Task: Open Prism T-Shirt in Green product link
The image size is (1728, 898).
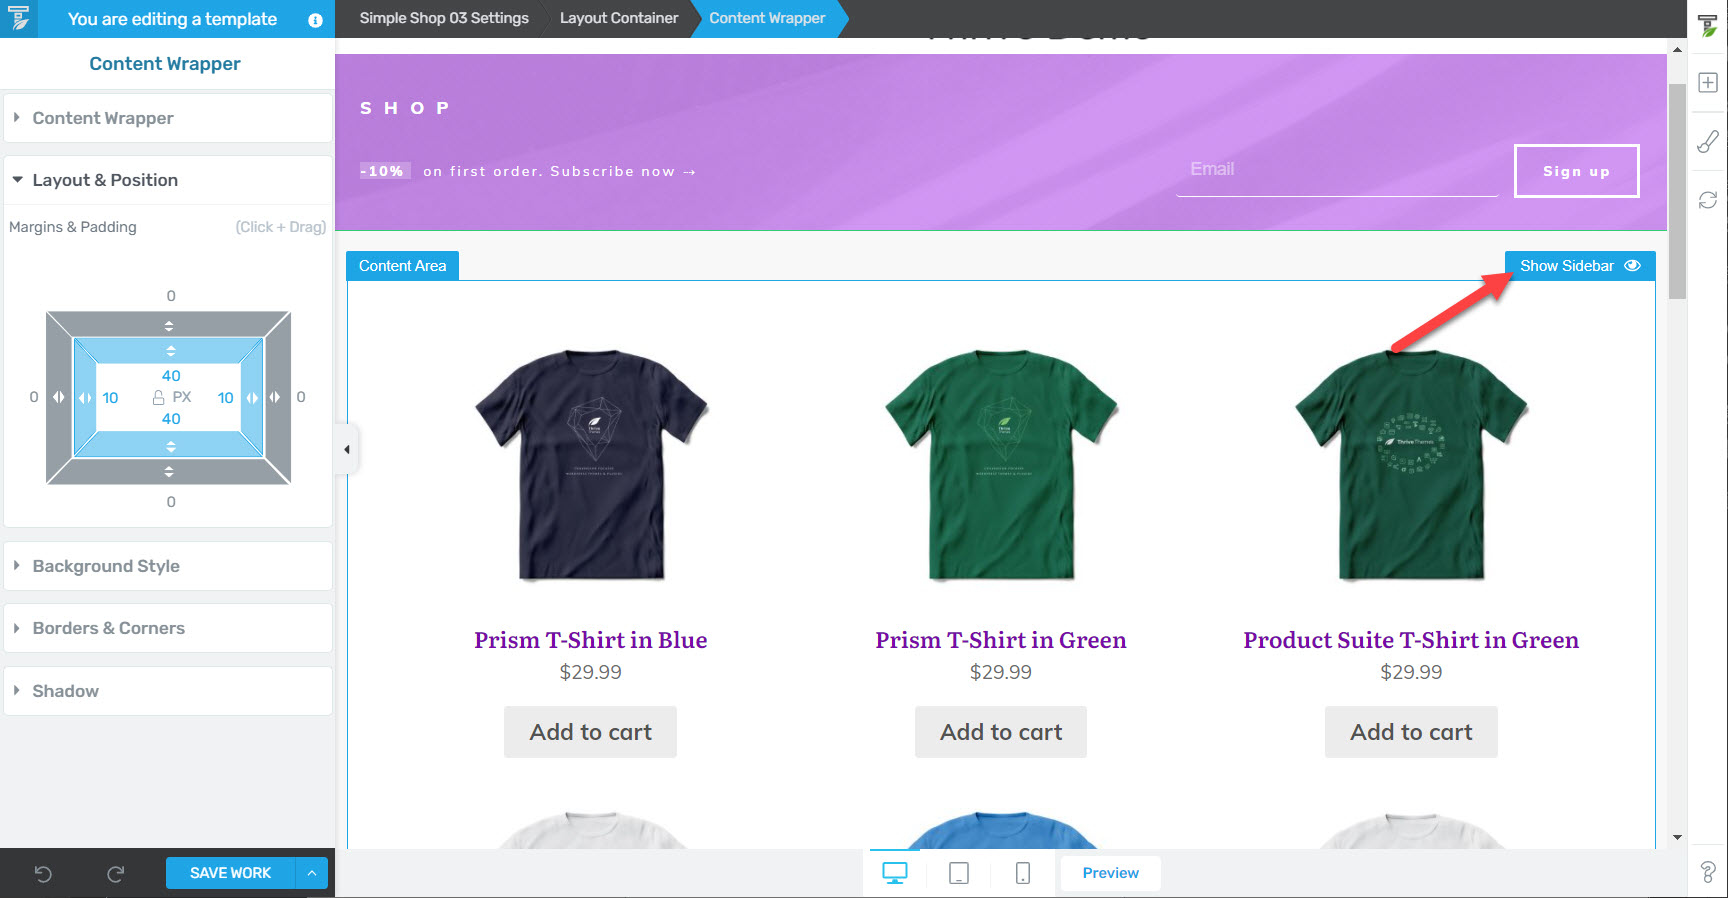Action: (1001, 640)
